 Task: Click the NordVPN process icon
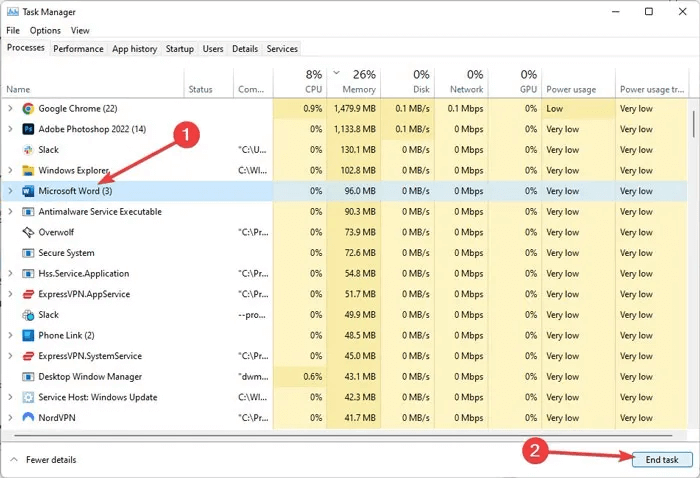pos(28,418)
